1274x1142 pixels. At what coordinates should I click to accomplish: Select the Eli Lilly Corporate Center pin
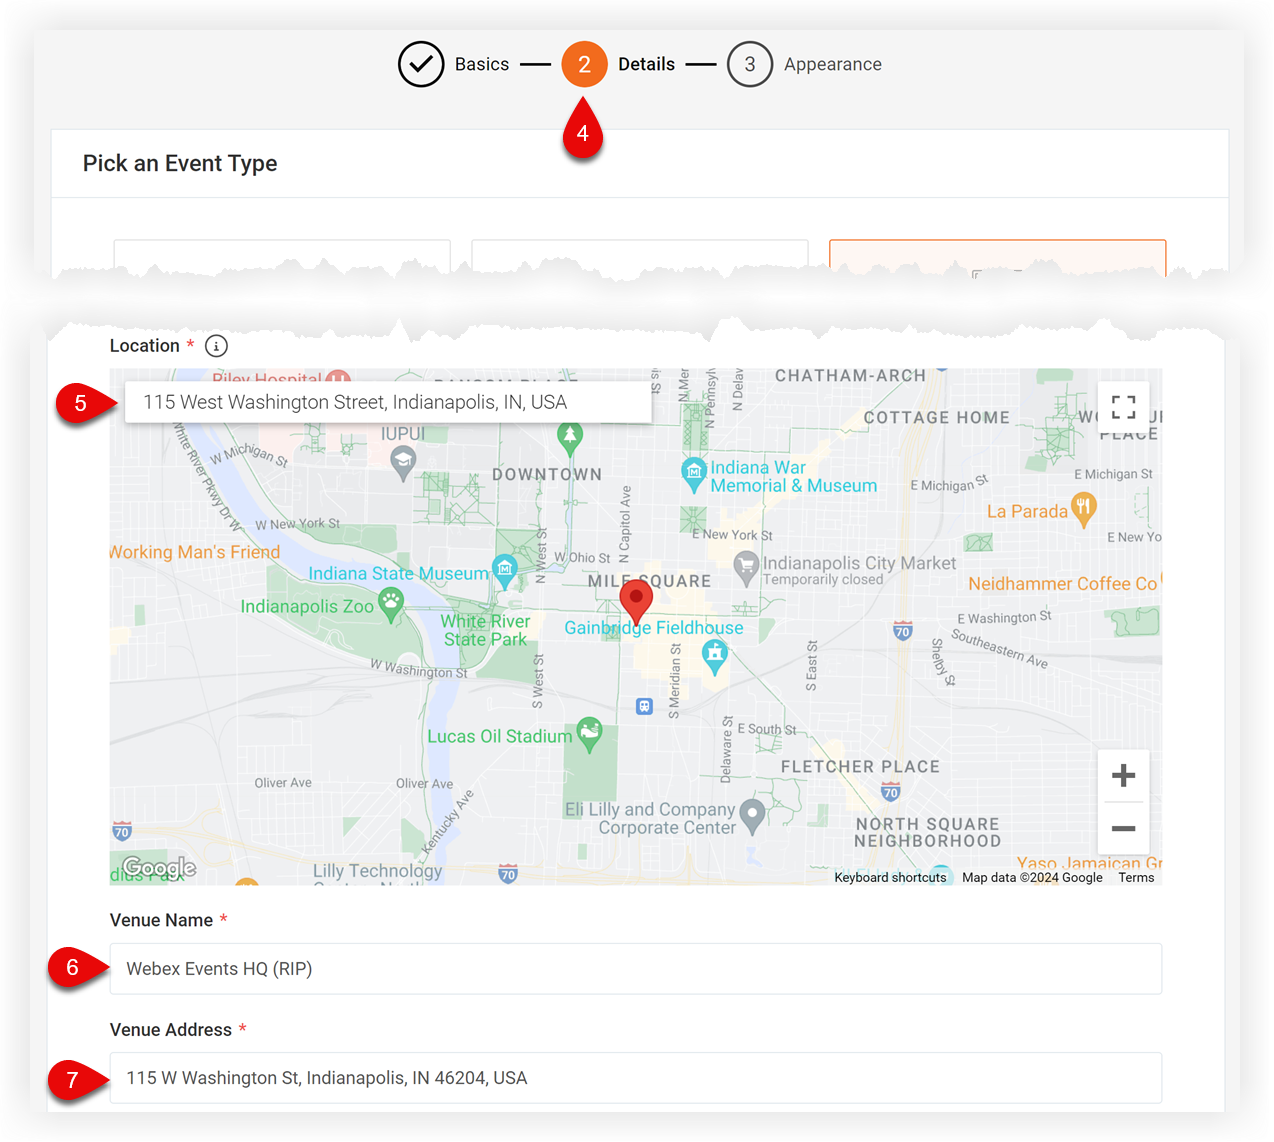coord(752,816)
